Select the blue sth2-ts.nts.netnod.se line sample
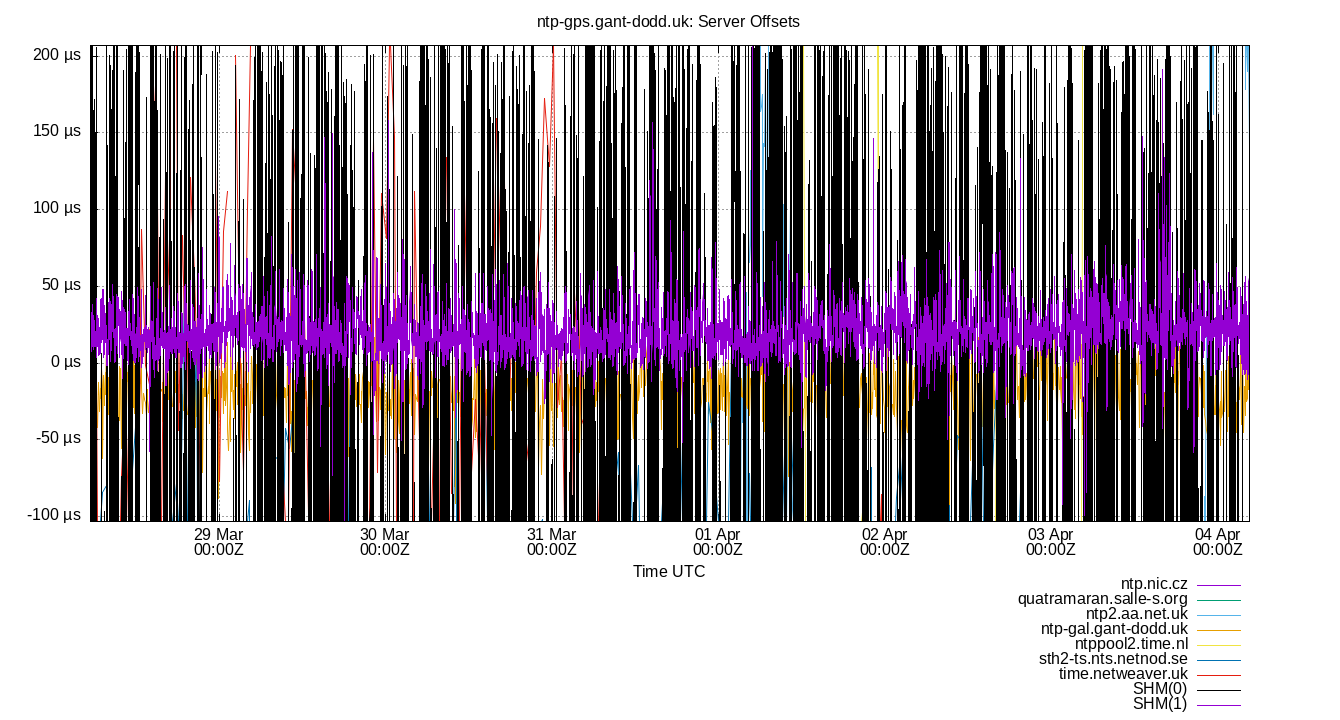This screenshot has width=1340, height=720. (1220, 659)
